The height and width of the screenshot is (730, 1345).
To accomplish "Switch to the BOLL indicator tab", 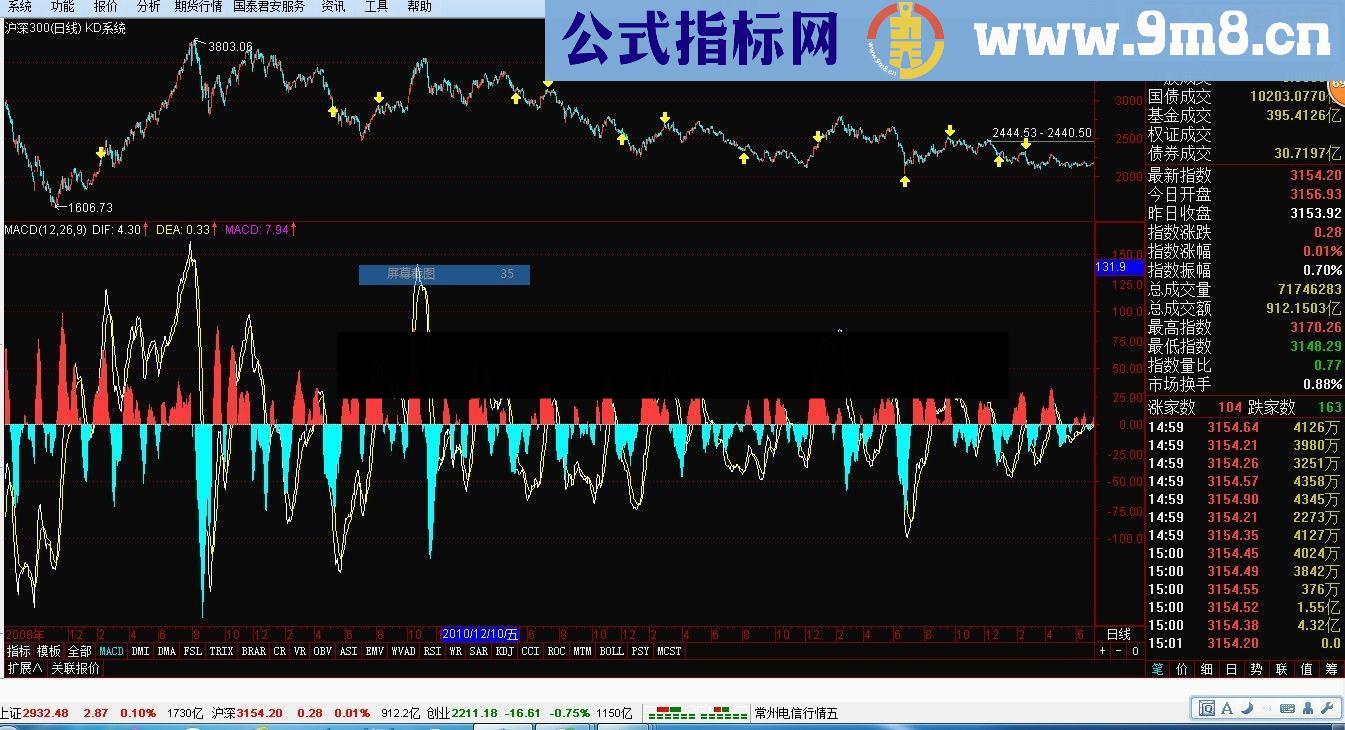I will click(x=611, y=651).
